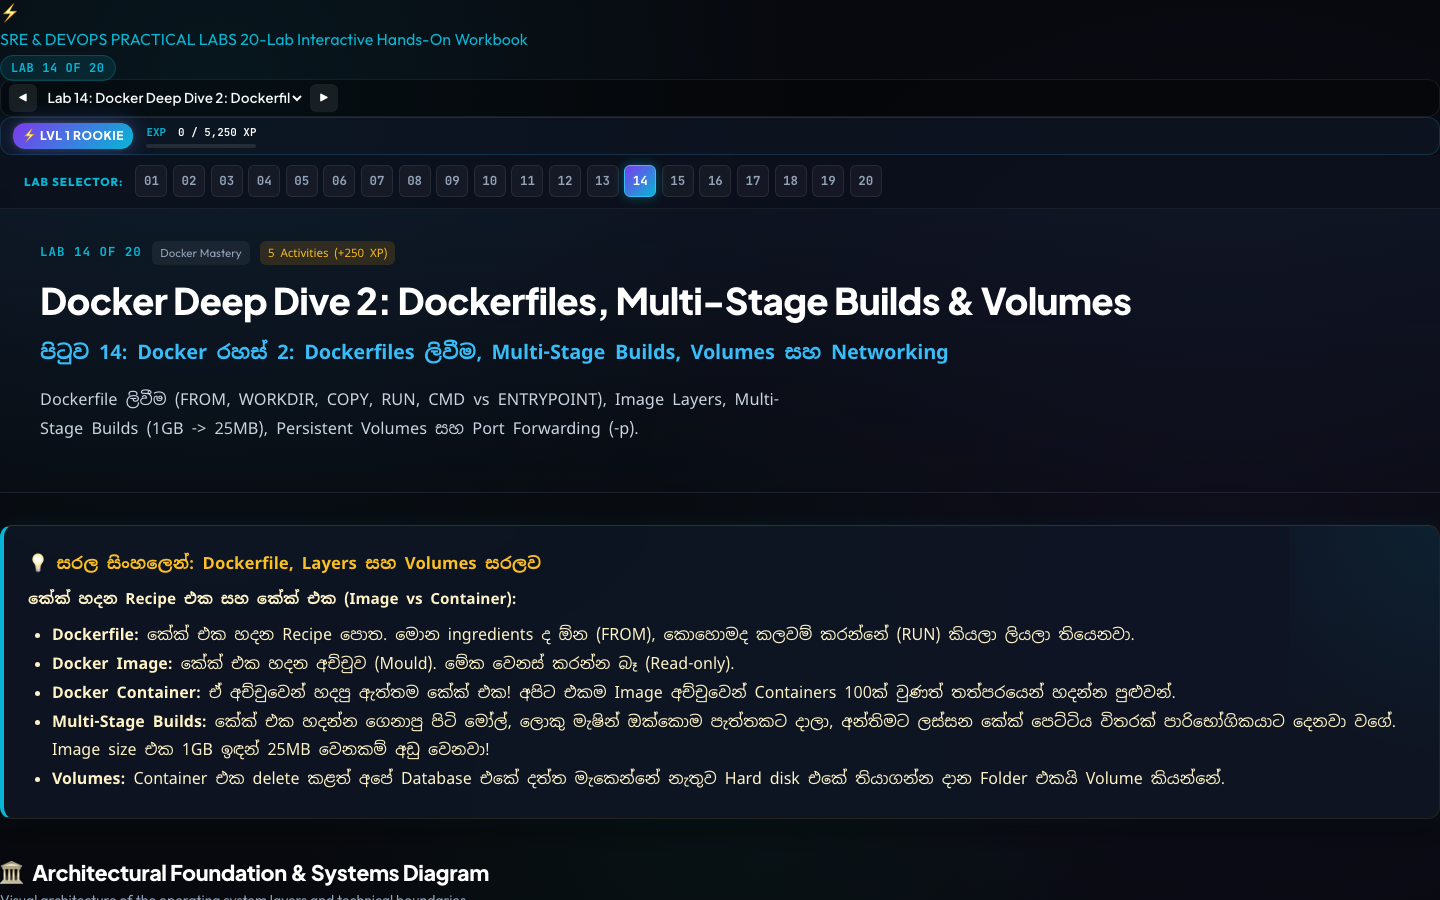
Task: Select lab 03 in lab selector
Action: [227, 181]
